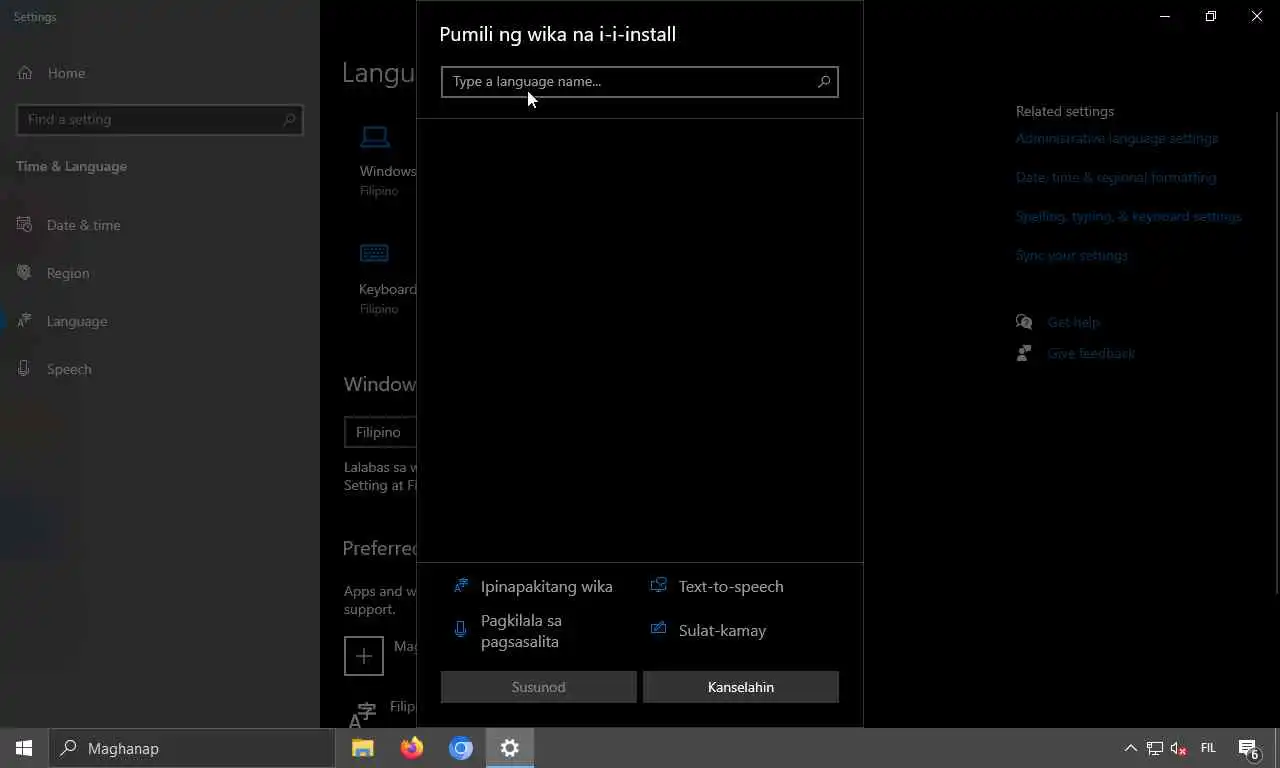Open Spelling, typing, & keyboard settings link

point(1128,216)
